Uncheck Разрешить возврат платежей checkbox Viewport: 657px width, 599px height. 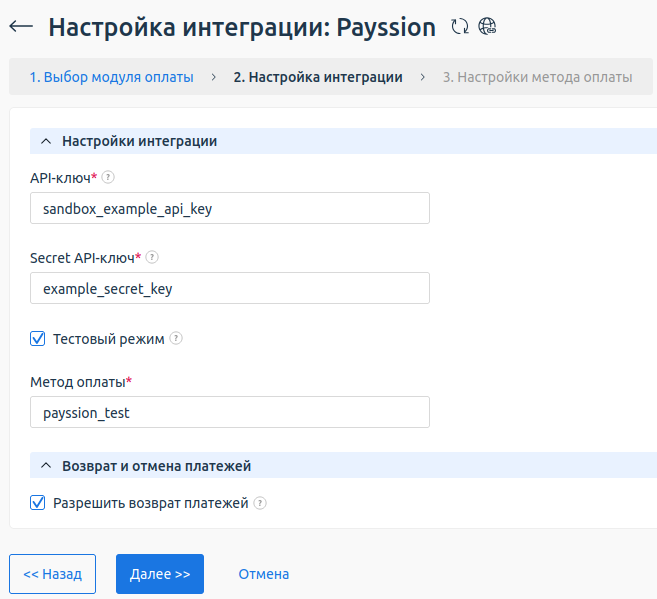point(38,503)
